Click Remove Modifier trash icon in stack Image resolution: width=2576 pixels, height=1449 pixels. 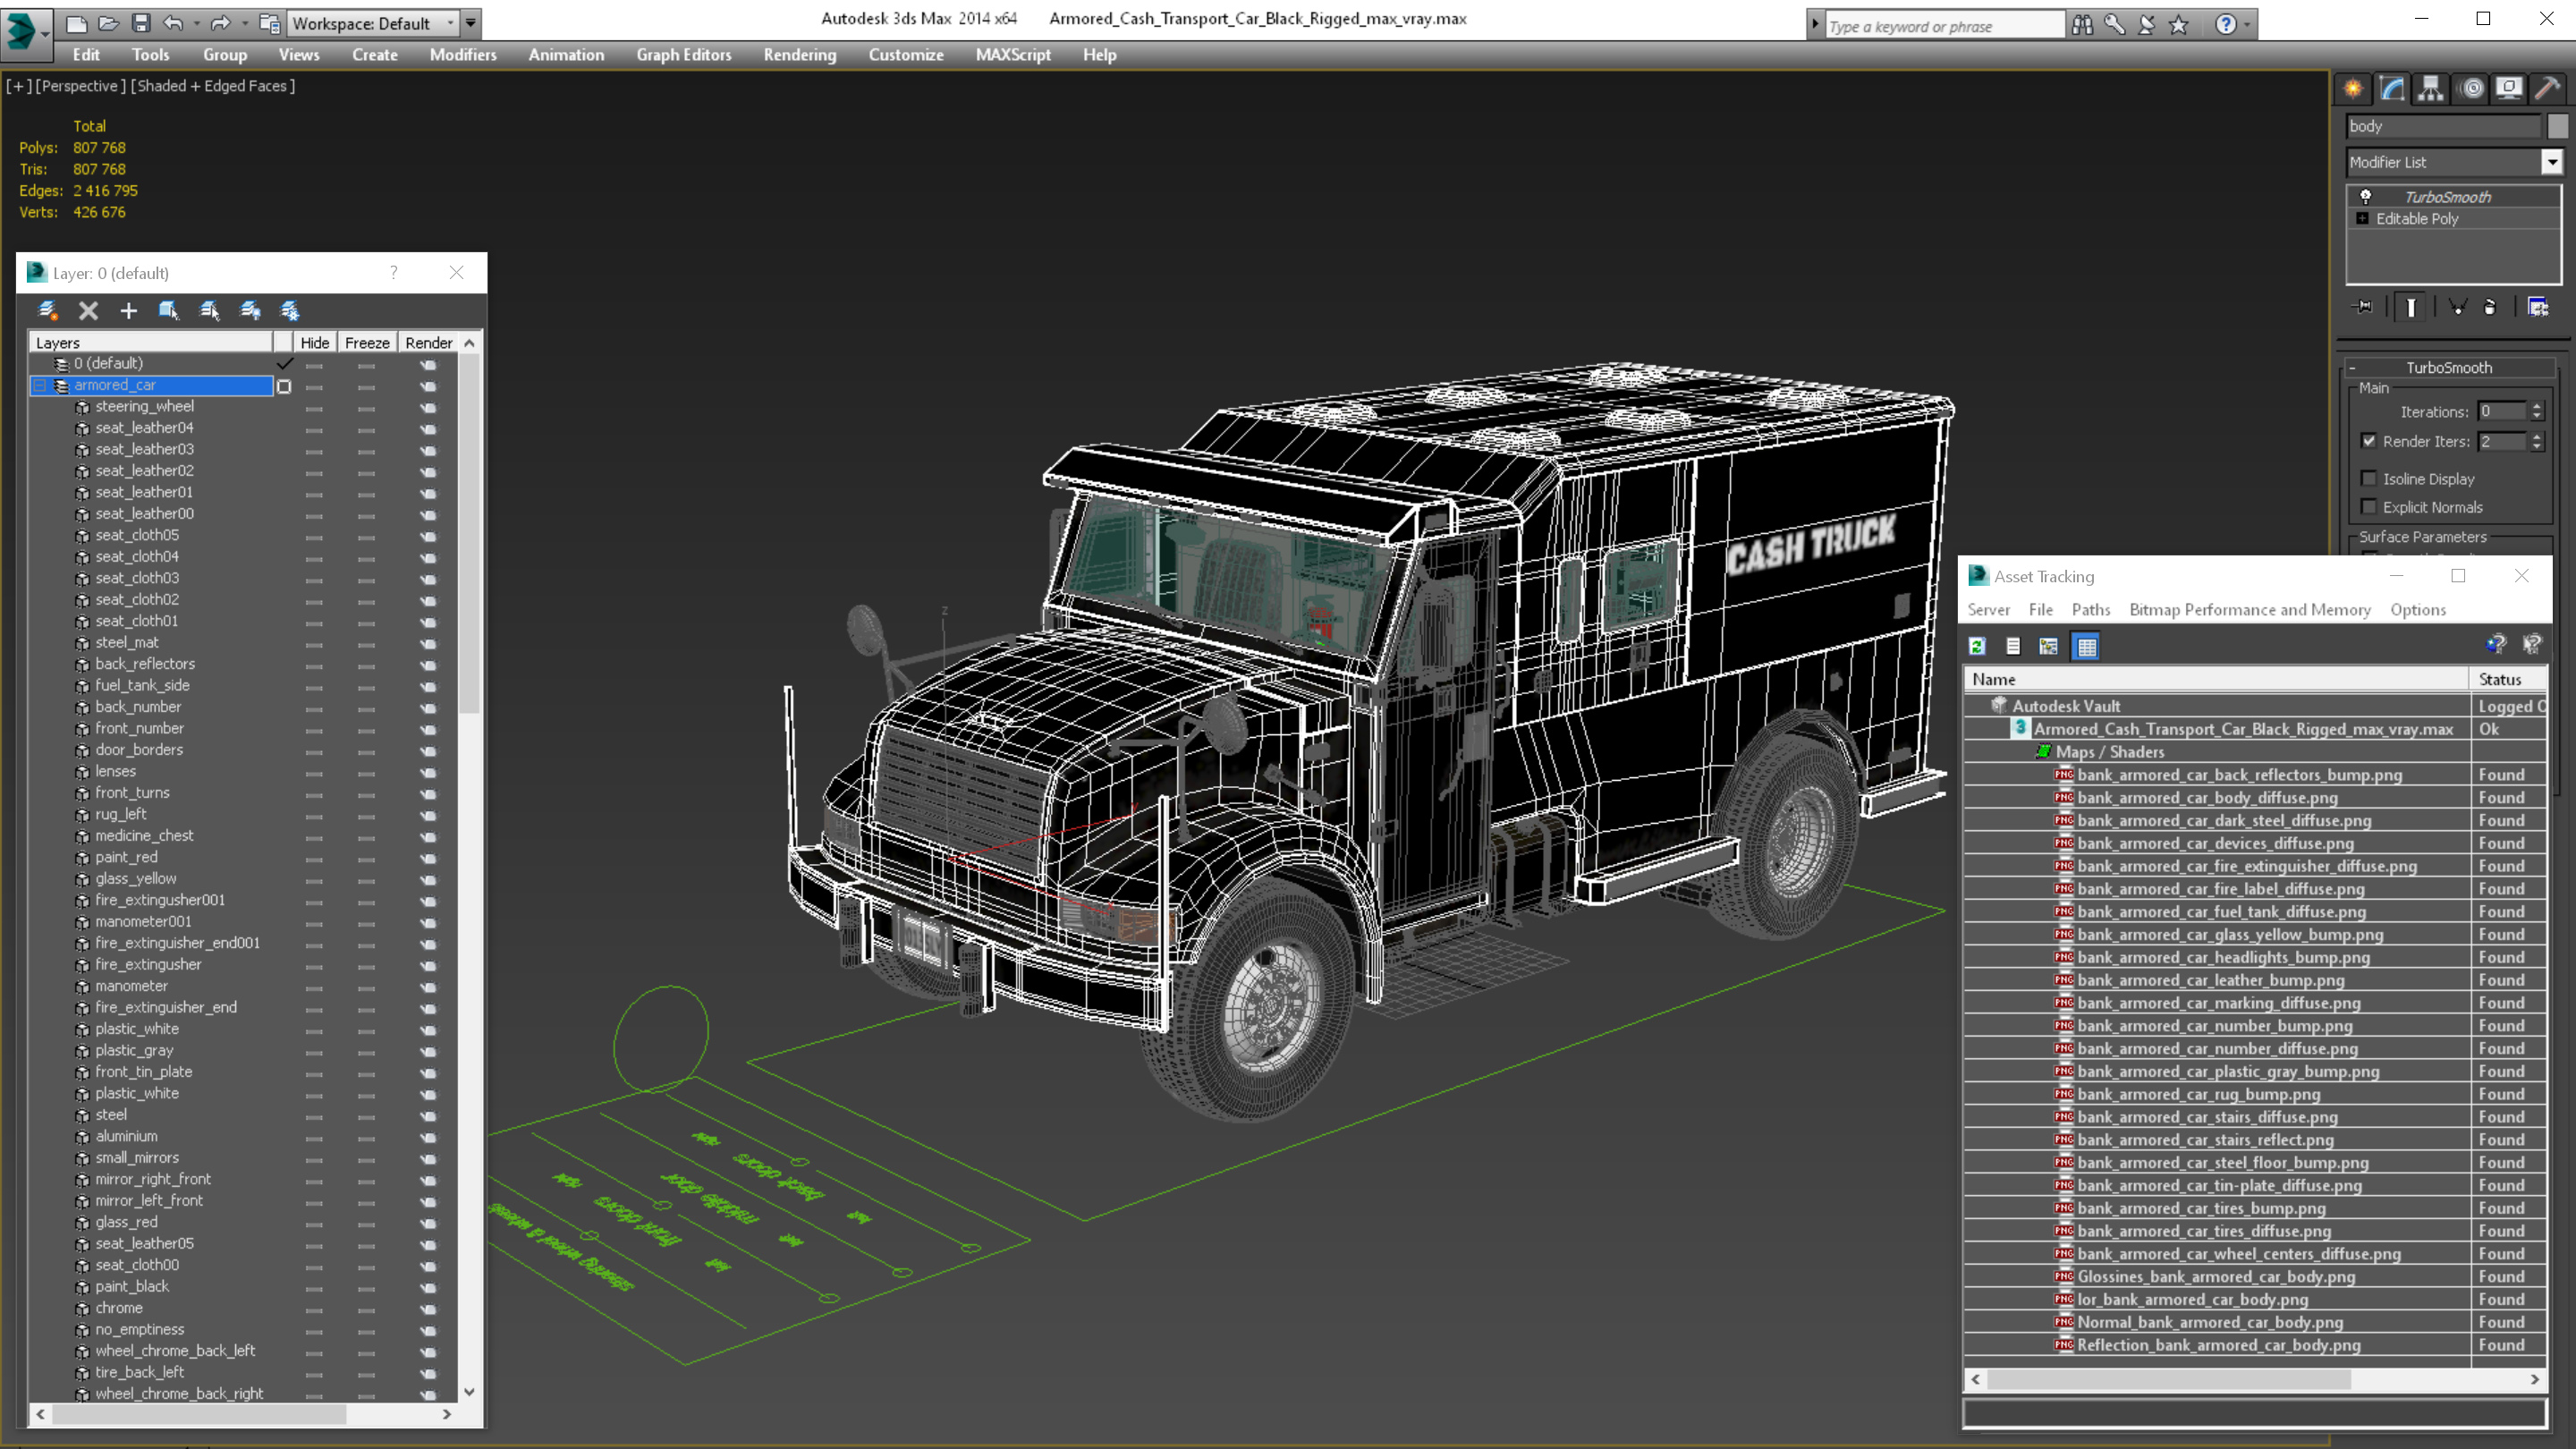coord(2490,307)
